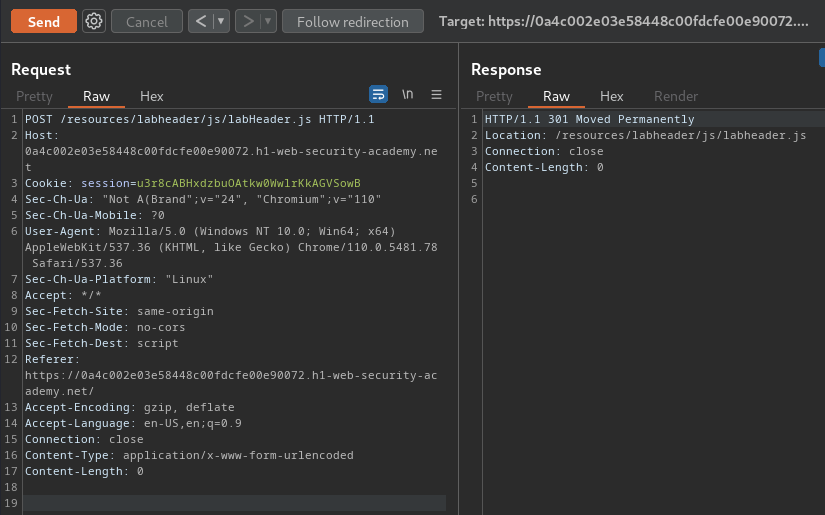
Task: Switch Response to Pretty tab
Action: 494,96
